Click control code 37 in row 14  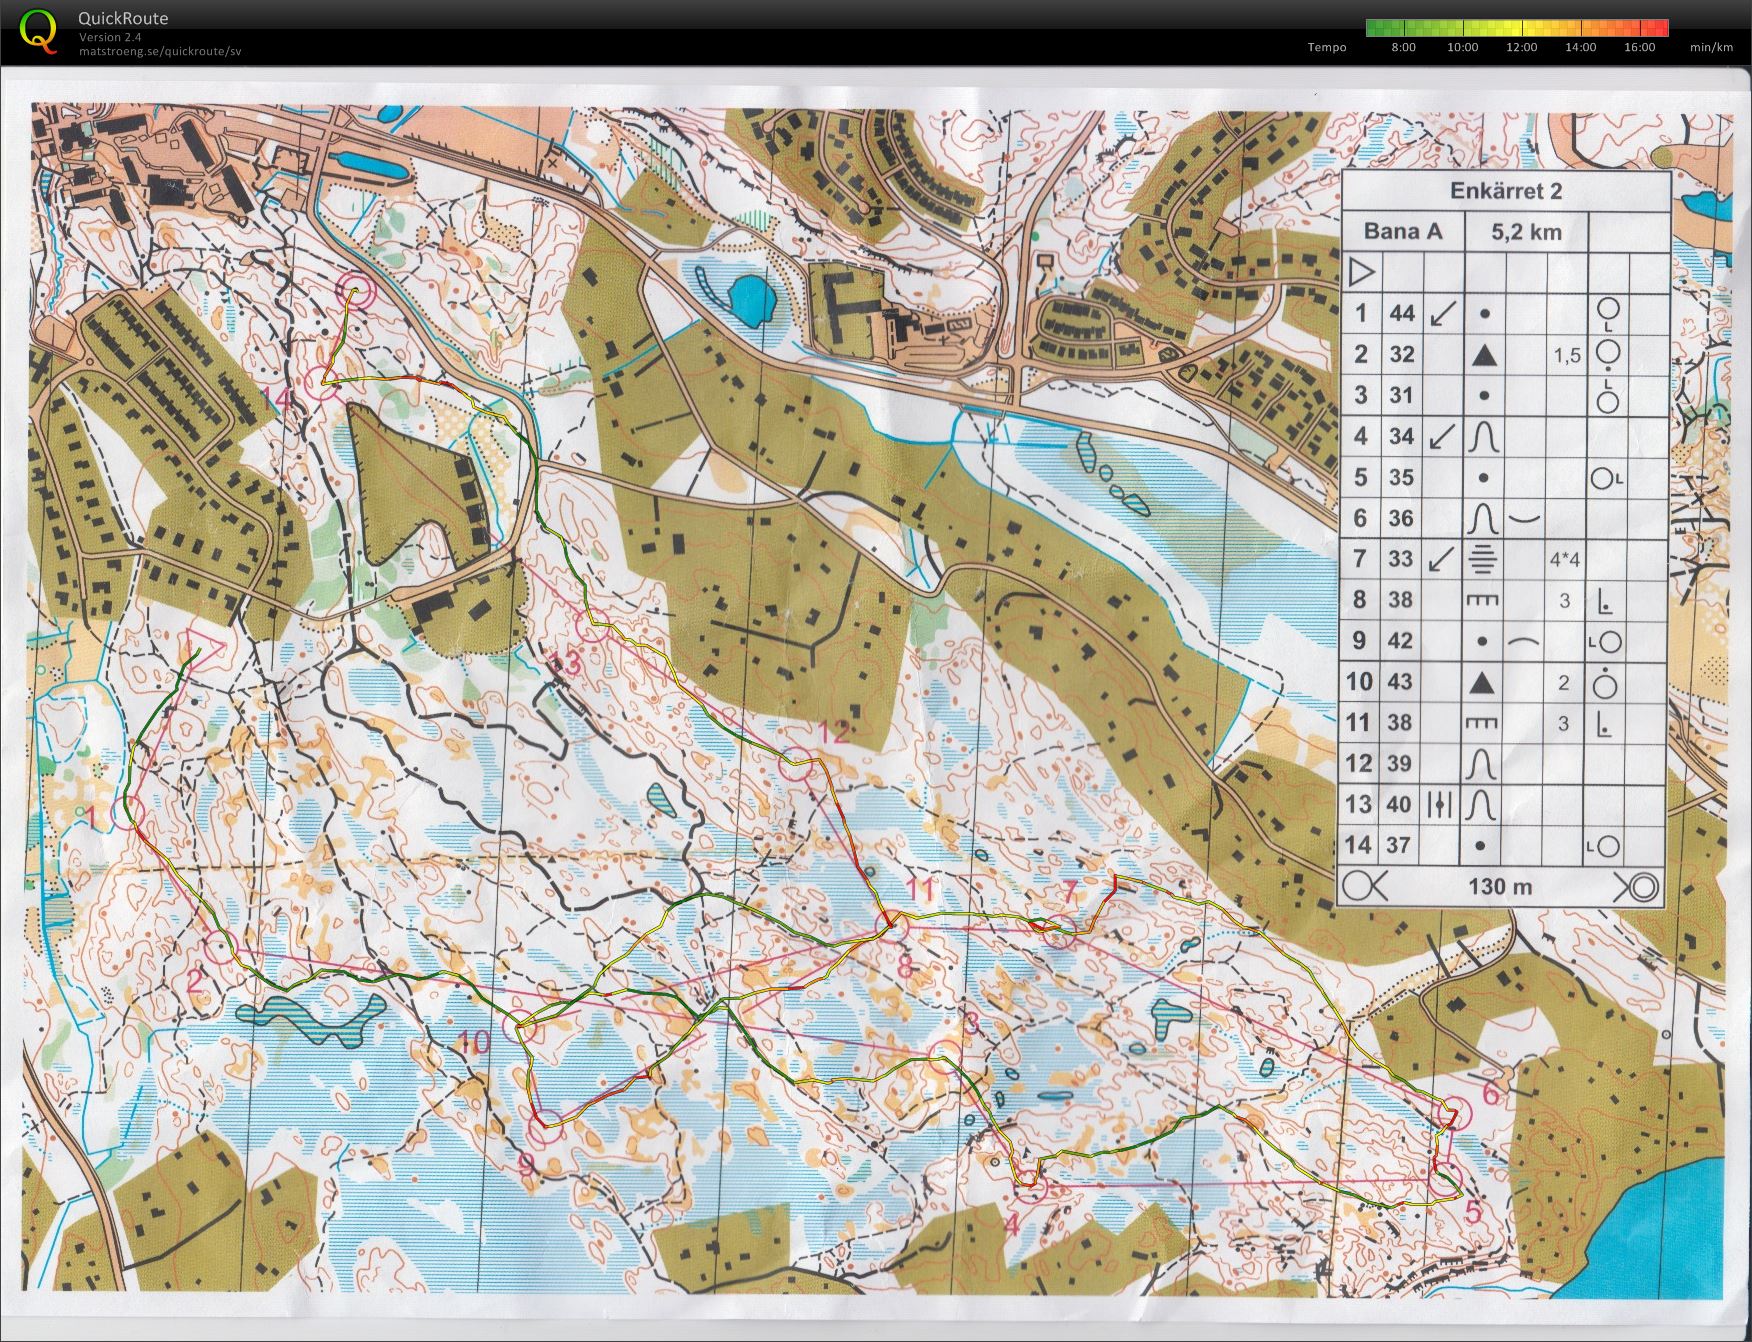pos(1400,845)
